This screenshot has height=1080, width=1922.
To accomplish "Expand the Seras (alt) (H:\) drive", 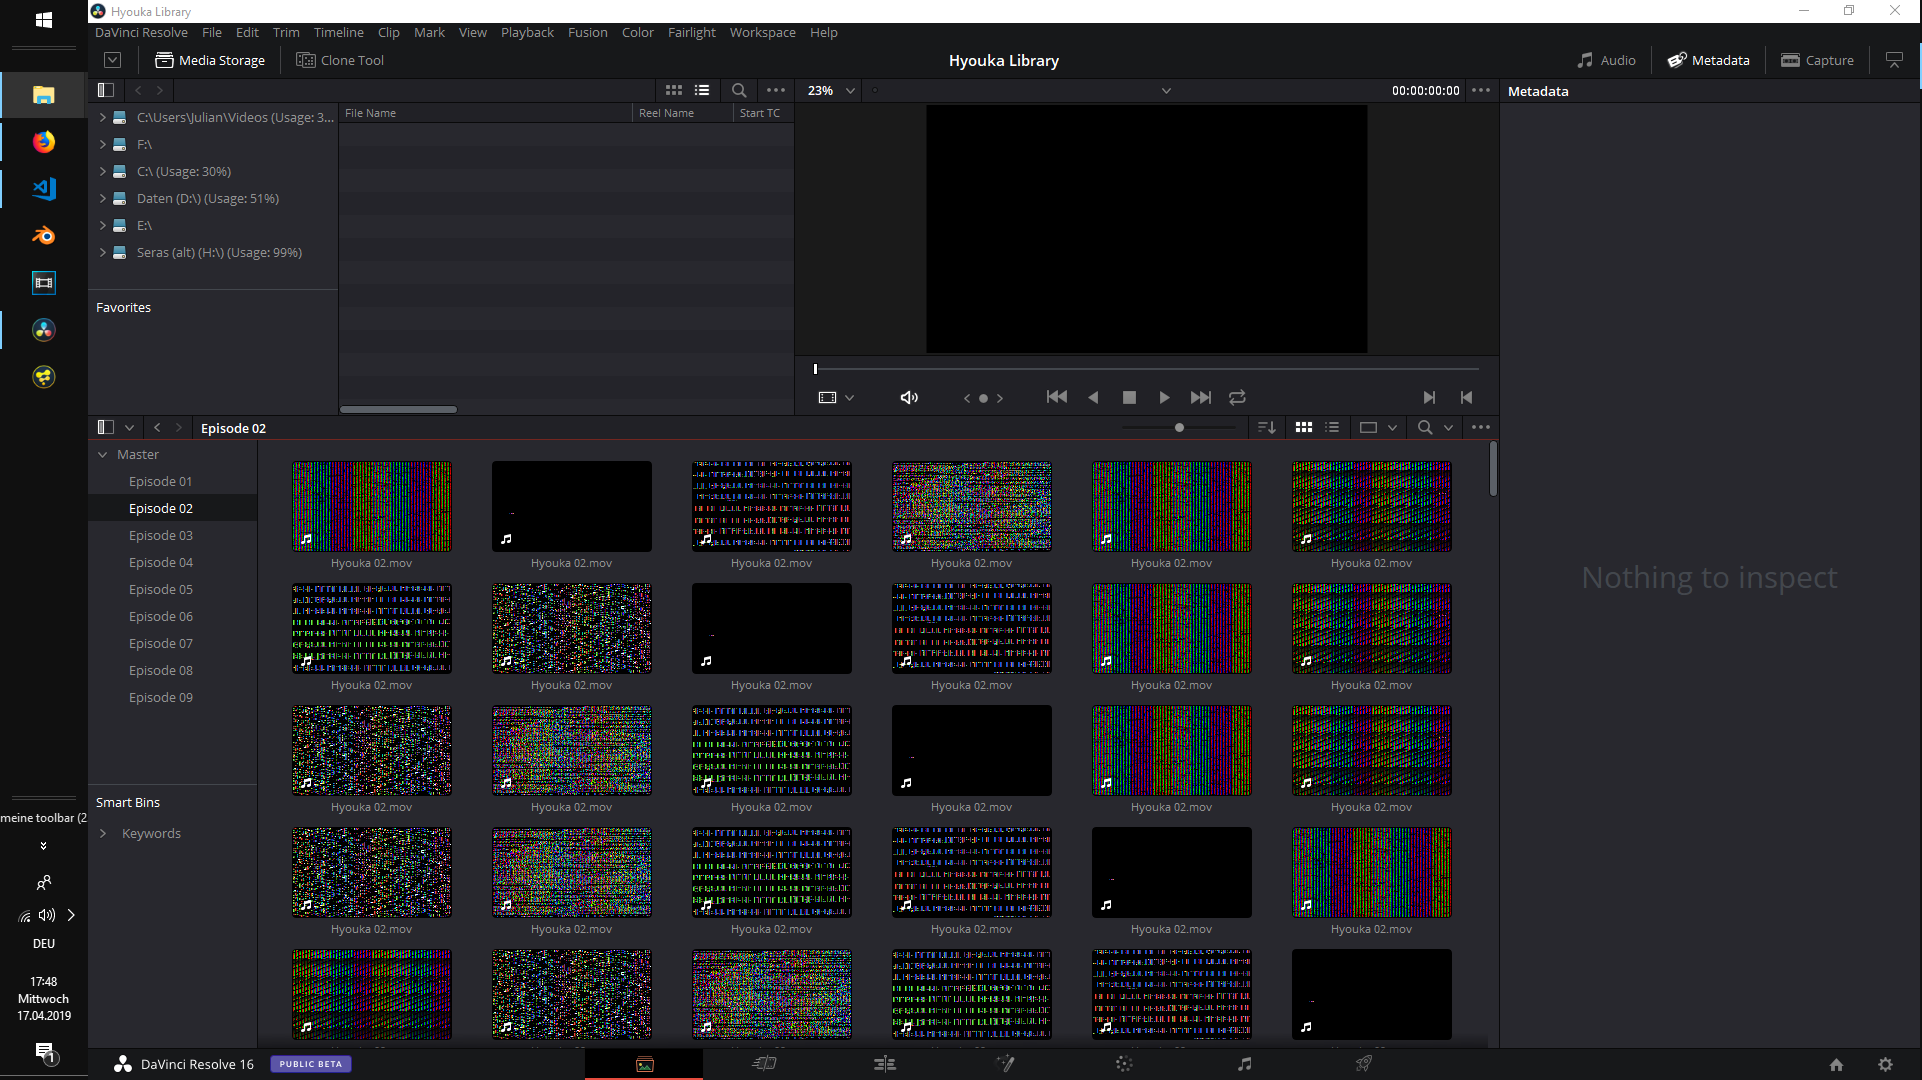I will [x=102, y=252].
